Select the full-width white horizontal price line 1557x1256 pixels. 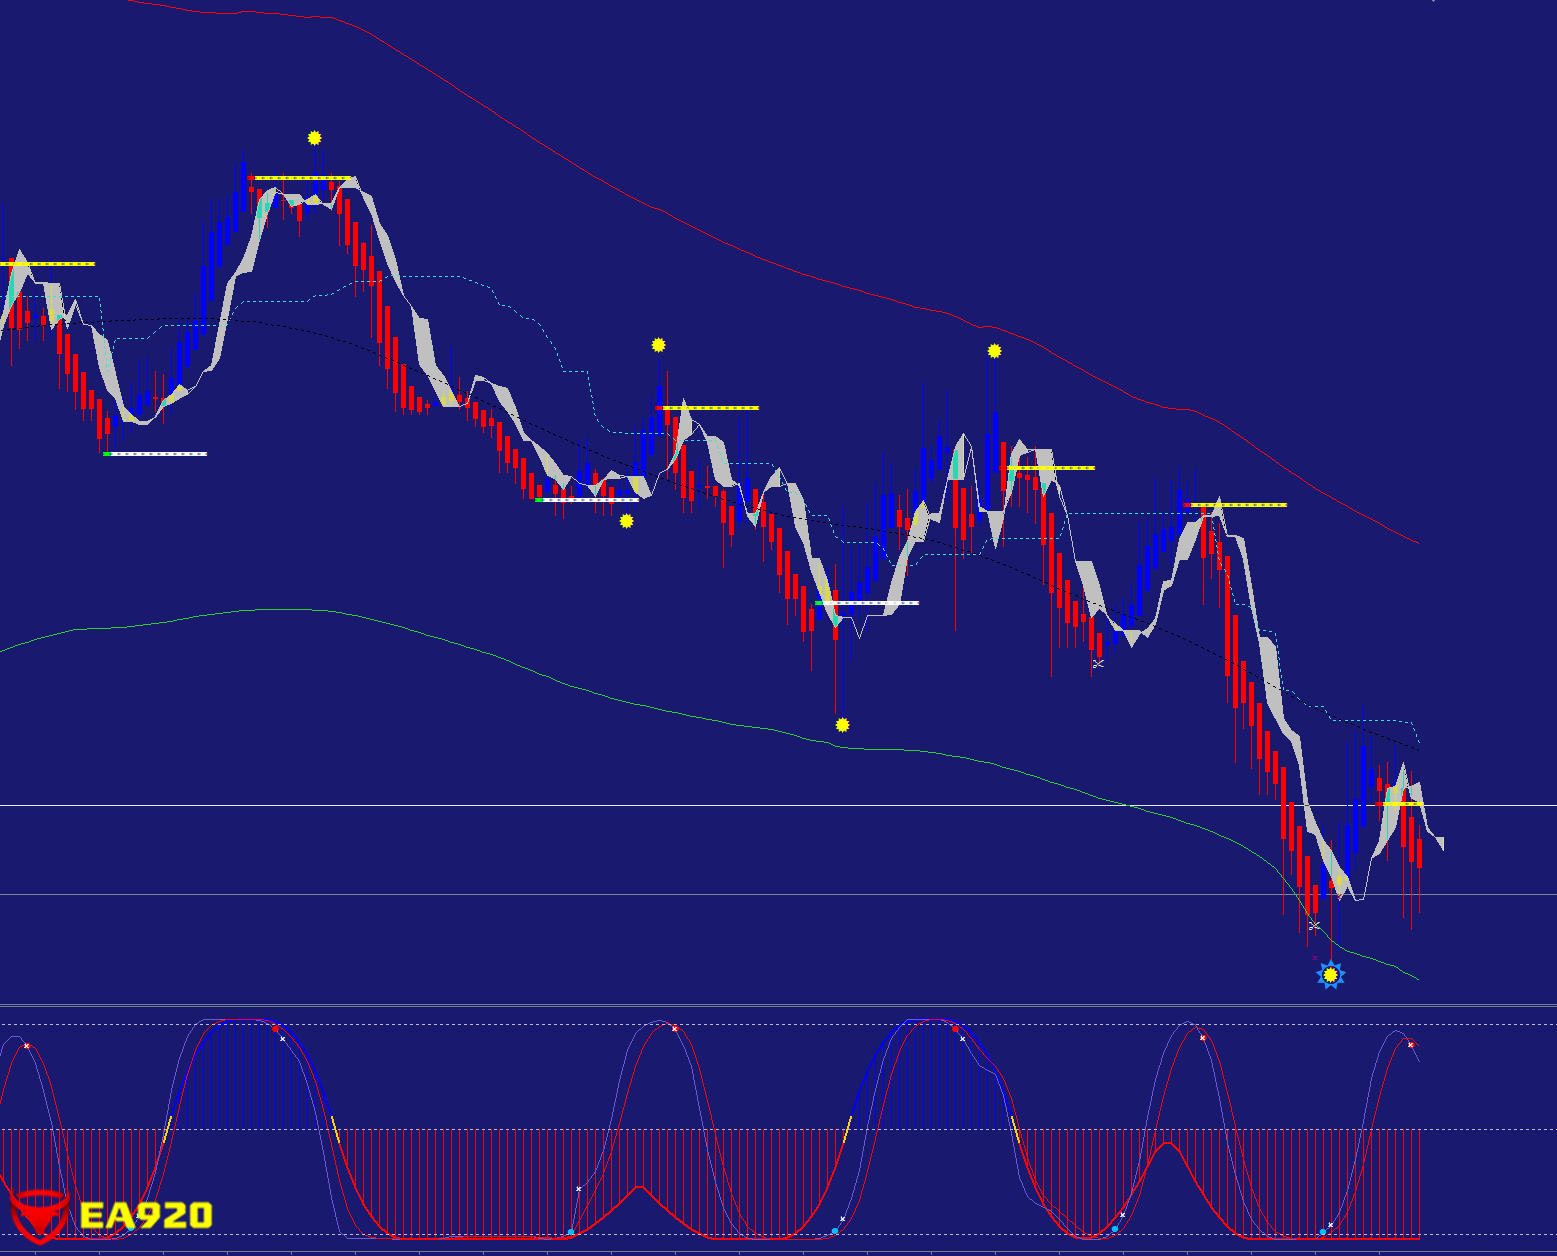pos(700,805)
